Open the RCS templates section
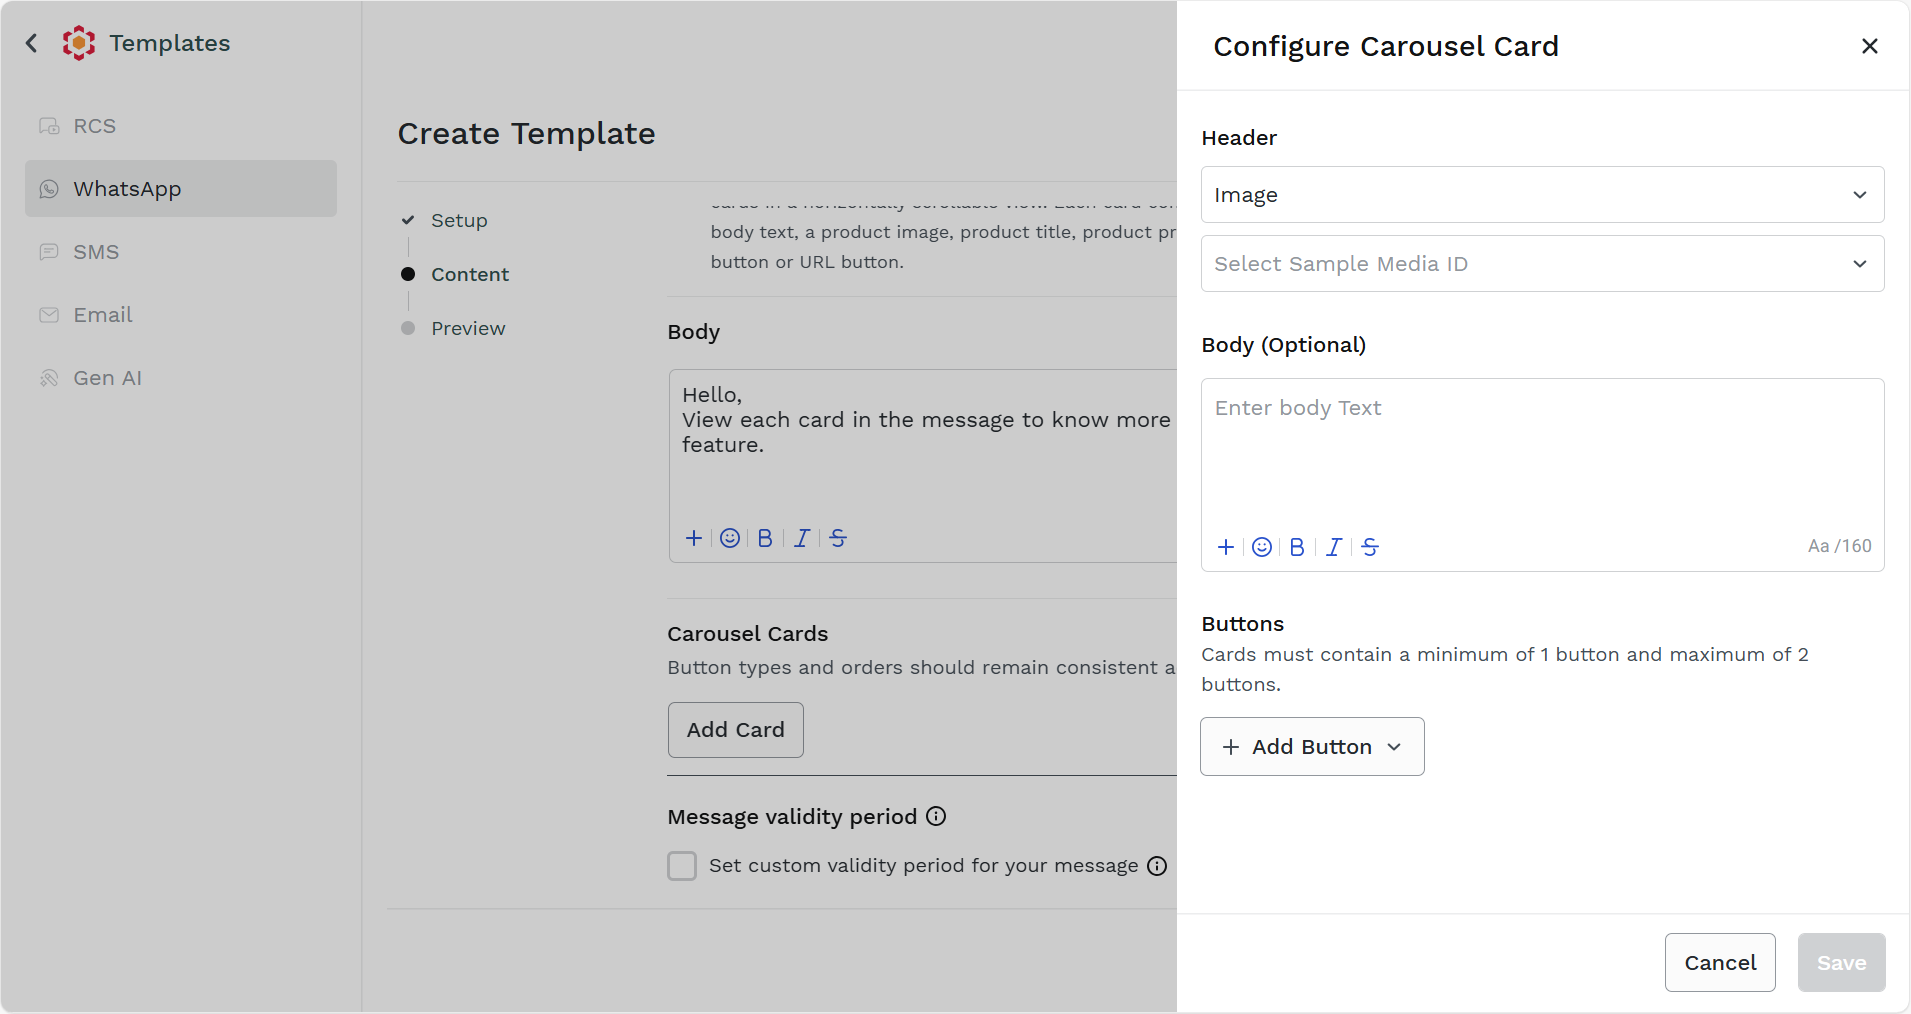 [95, 126]
